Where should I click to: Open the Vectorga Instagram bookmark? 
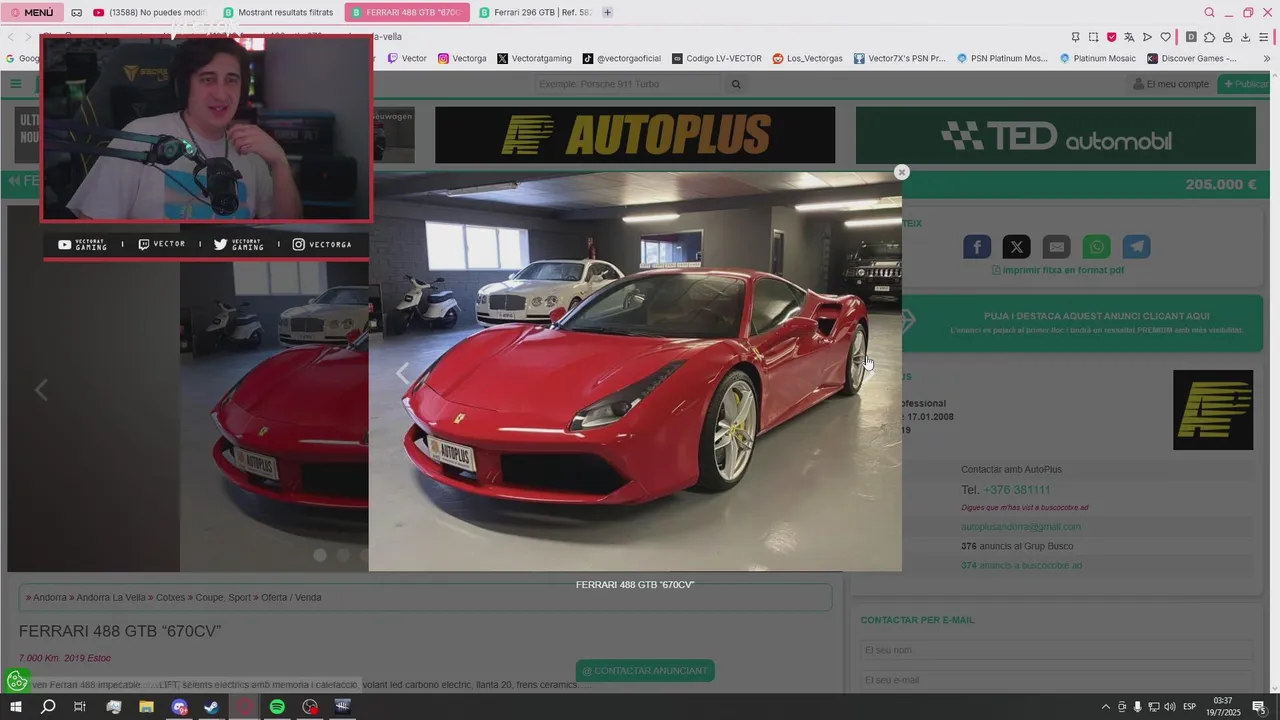coord(462,58)
